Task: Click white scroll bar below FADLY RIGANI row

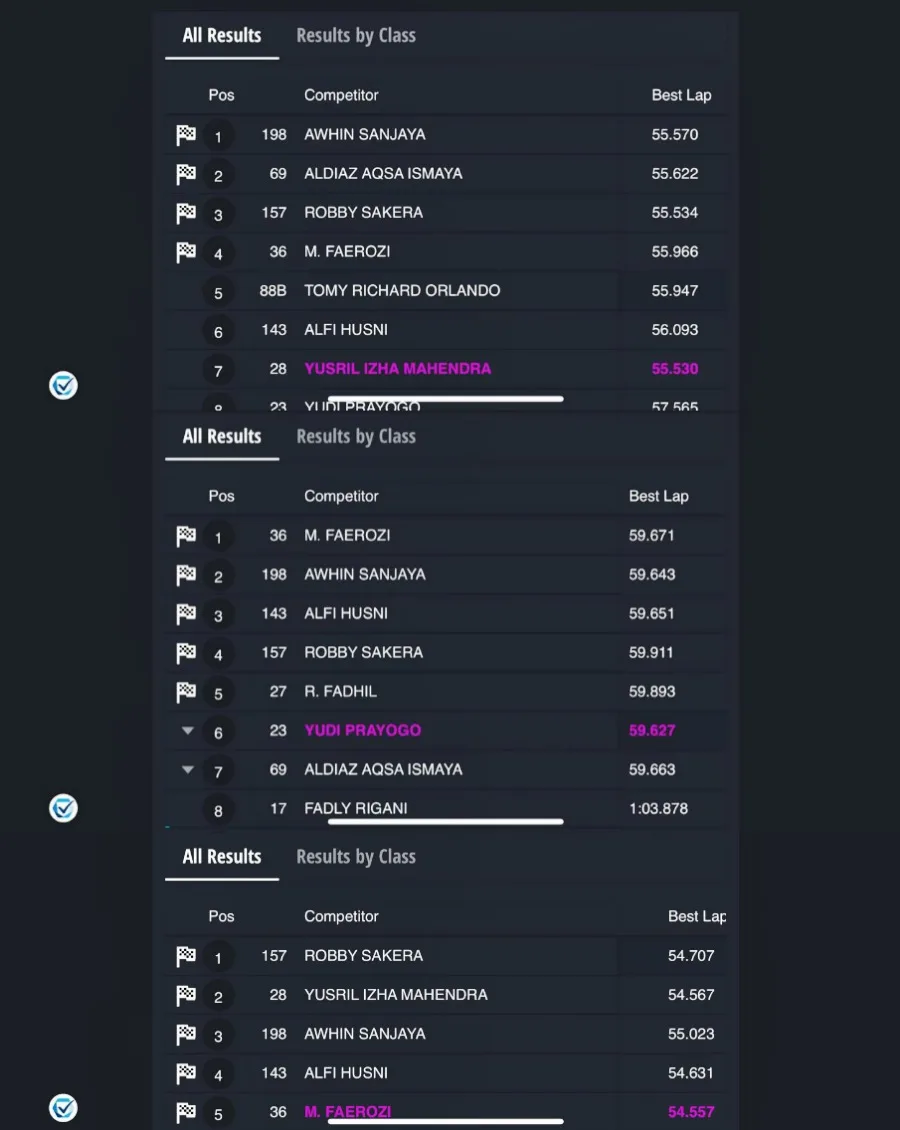Action: click(445, 822)
